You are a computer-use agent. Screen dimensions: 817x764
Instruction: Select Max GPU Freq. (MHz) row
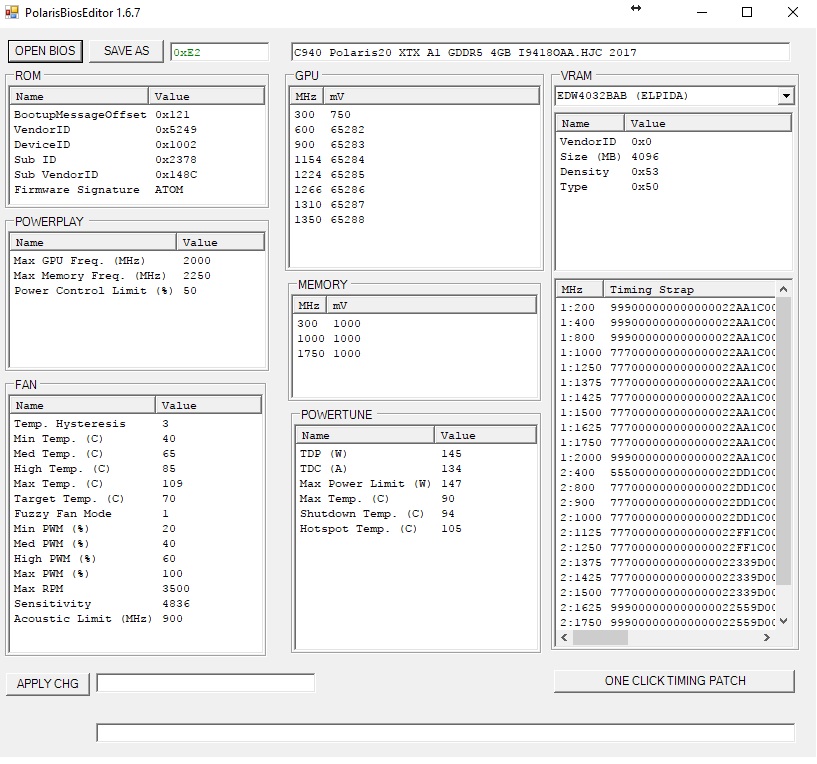[x=137, y=261]
